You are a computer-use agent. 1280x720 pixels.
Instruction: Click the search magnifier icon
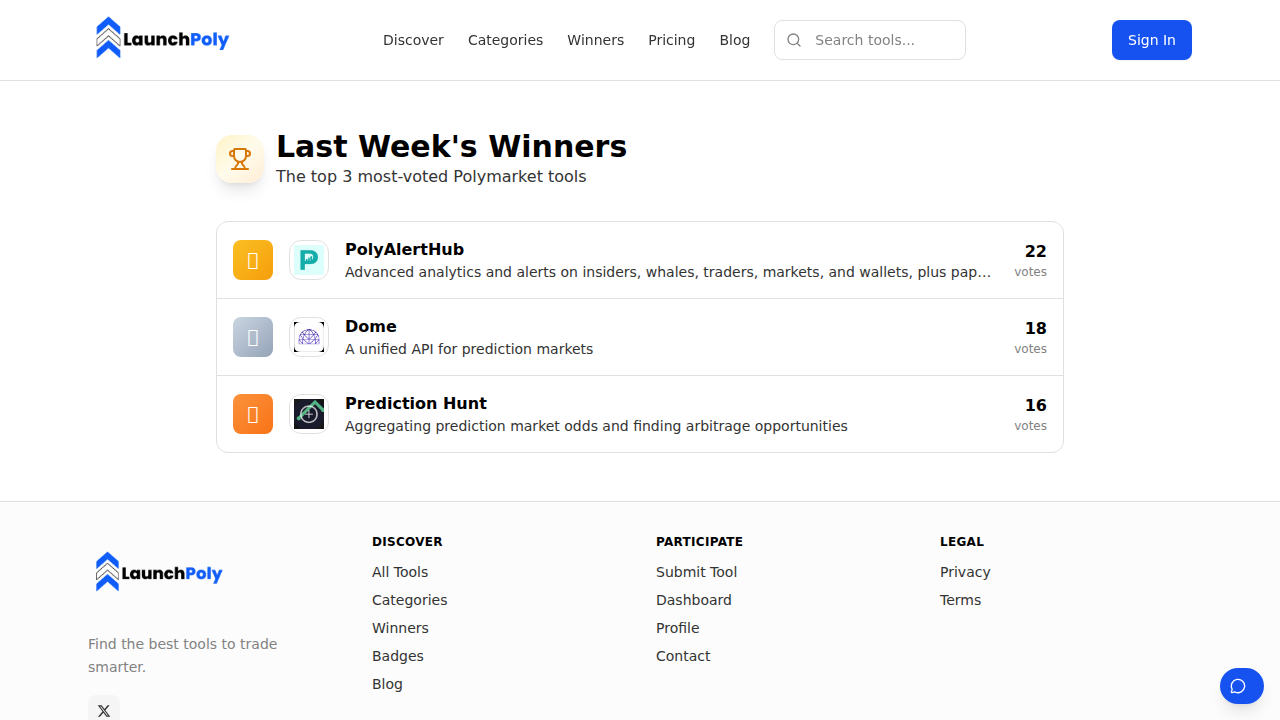pos(794,40)
